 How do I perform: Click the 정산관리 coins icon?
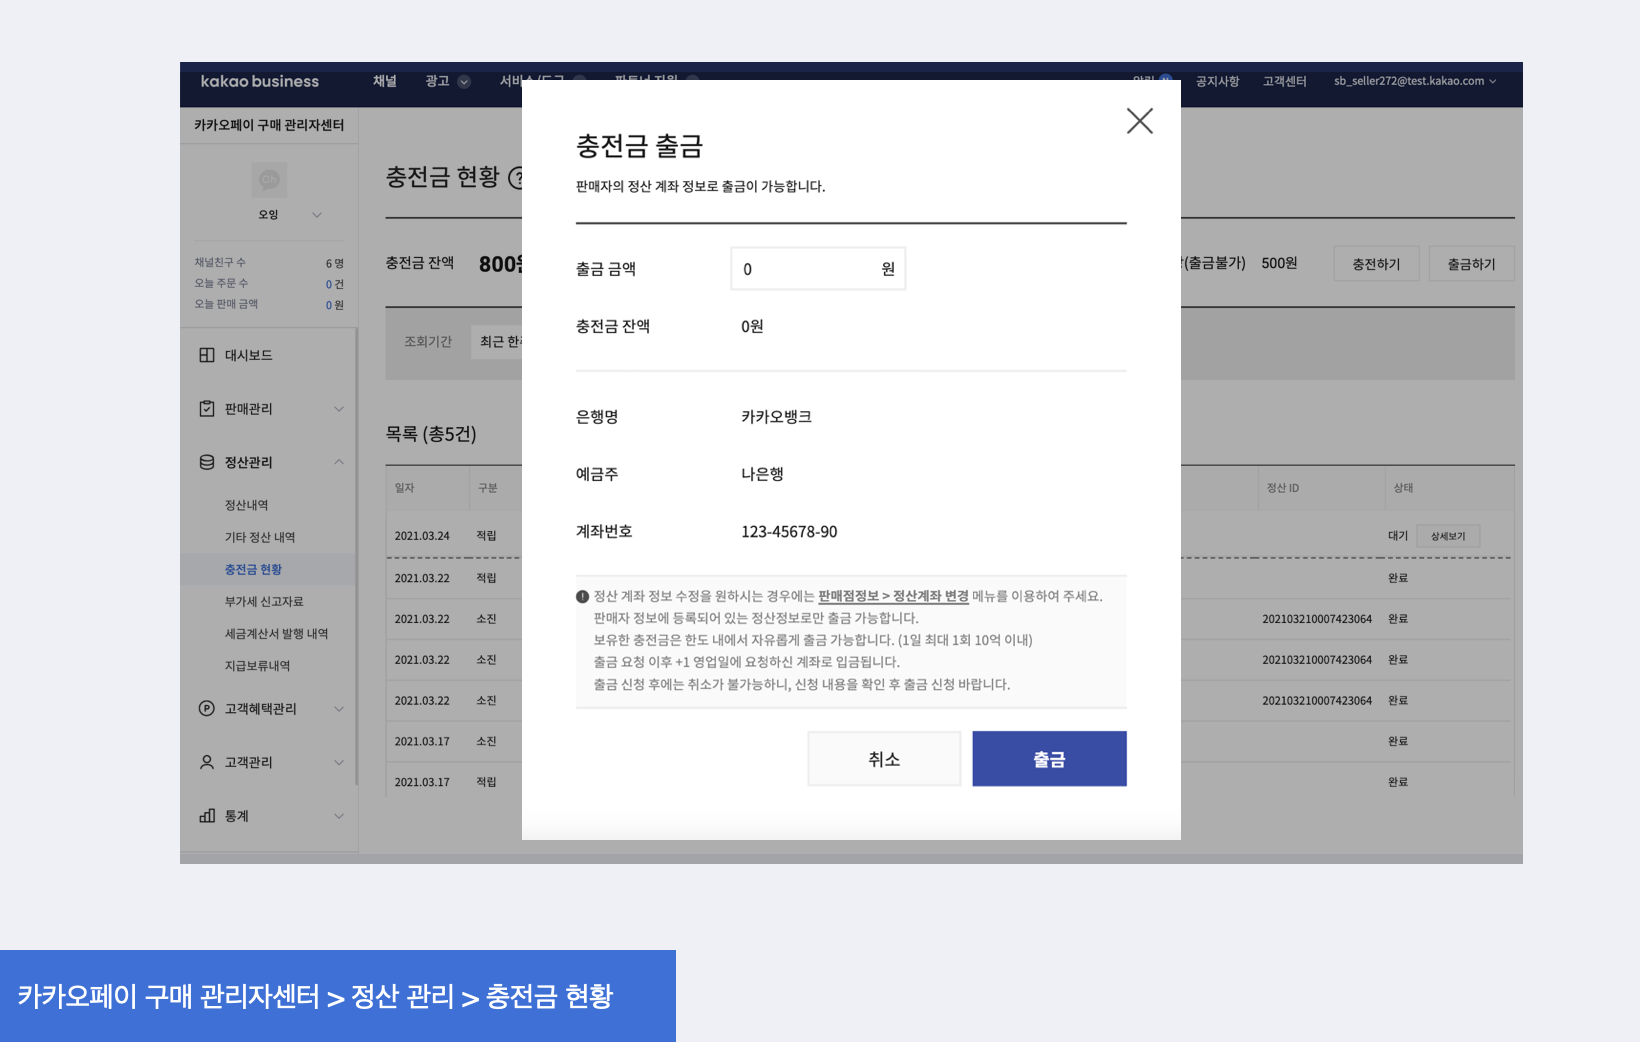(207, 462)
